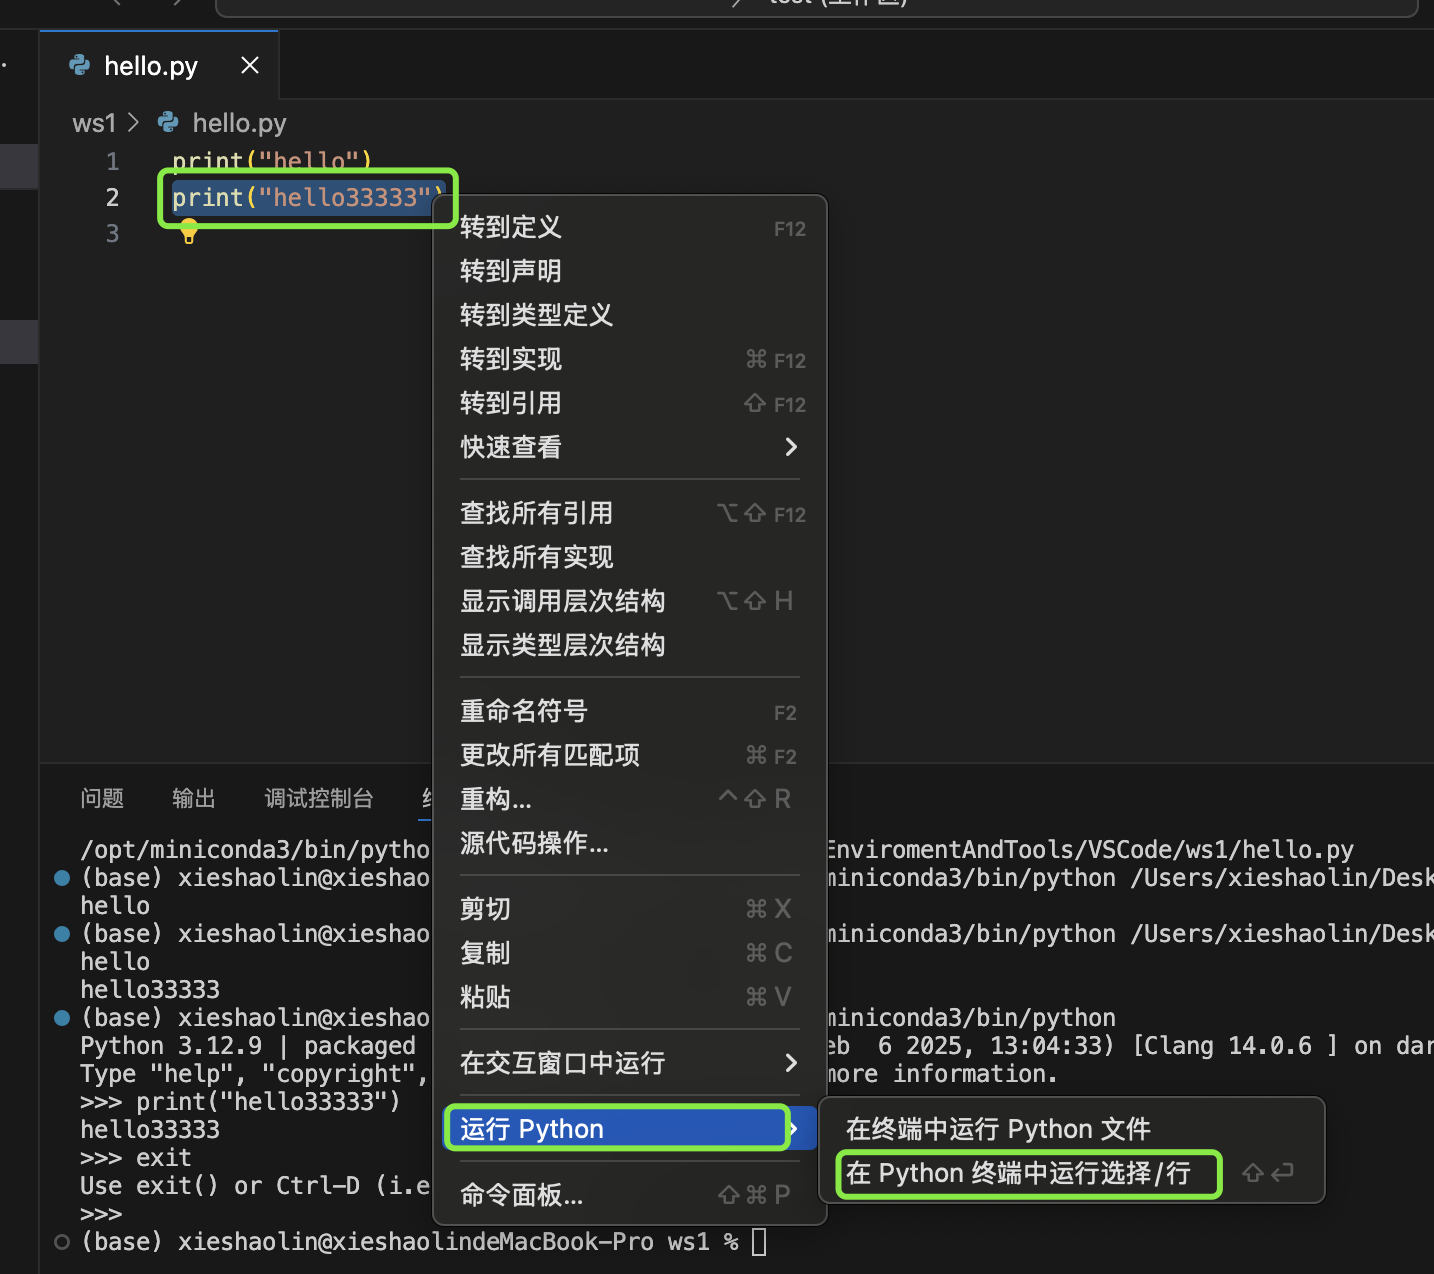Image resolution: width=1434 pixels, height=1274 pixels.
Task: Choose 命令面板... menu entry
Action: 632,1195
